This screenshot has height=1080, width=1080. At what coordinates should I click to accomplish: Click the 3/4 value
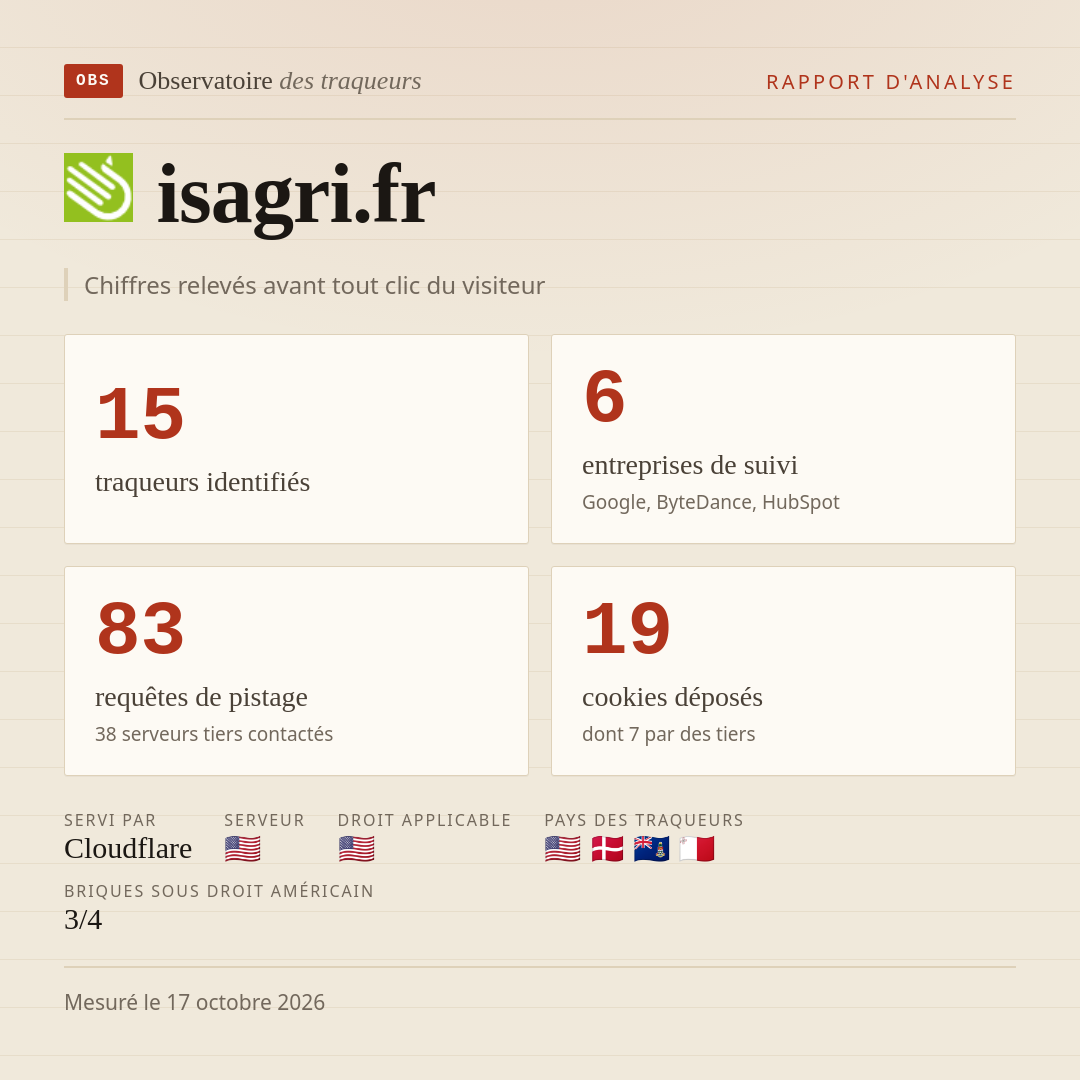tap(83, 920)
